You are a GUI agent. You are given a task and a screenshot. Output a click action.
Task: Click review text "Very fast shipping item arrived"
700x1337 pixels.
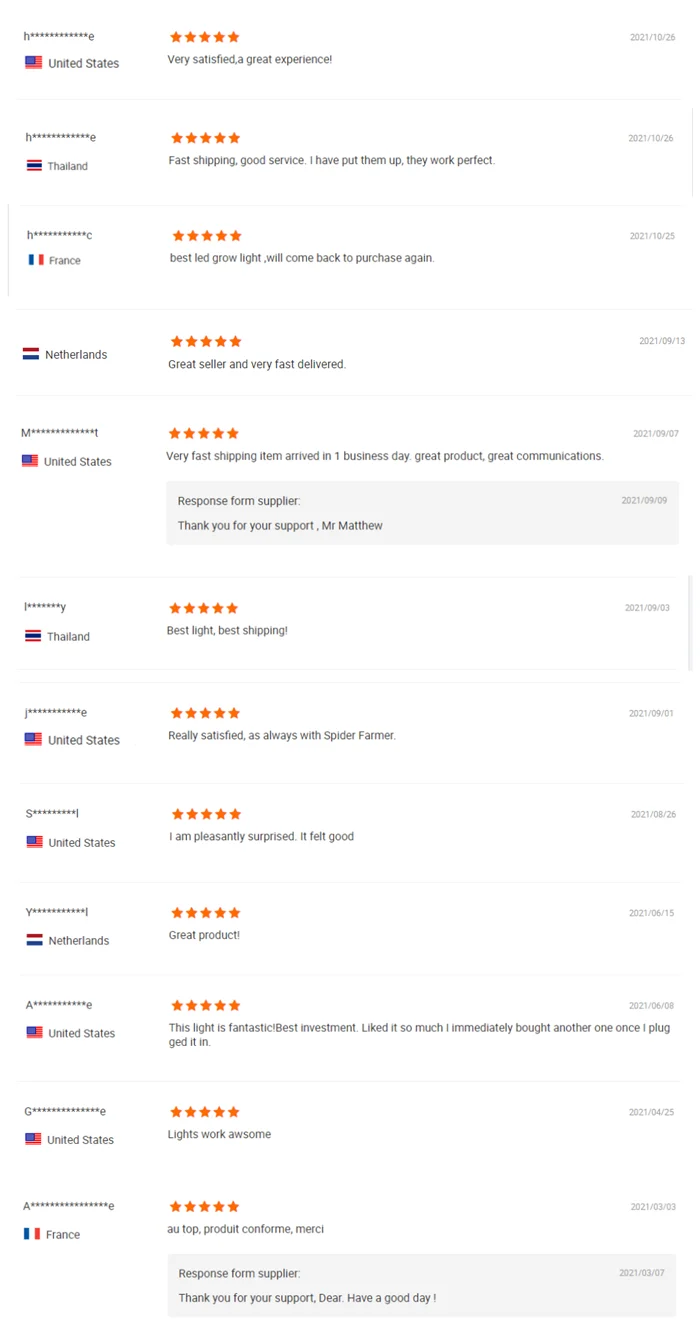click(x=385, y=456)
